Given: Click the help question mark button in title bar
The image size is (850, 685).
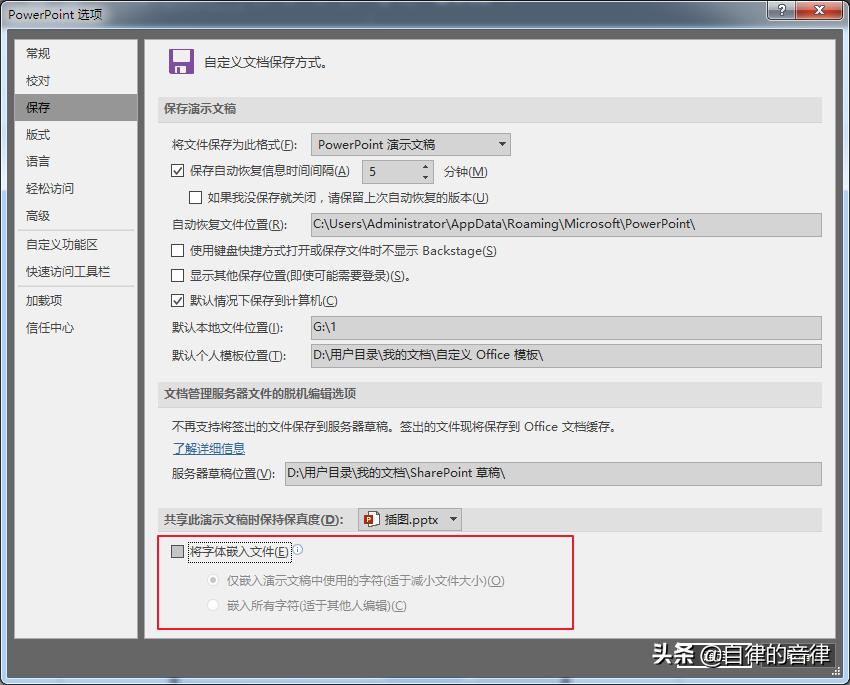Looking at the screenshot, I should coord(782,9).
